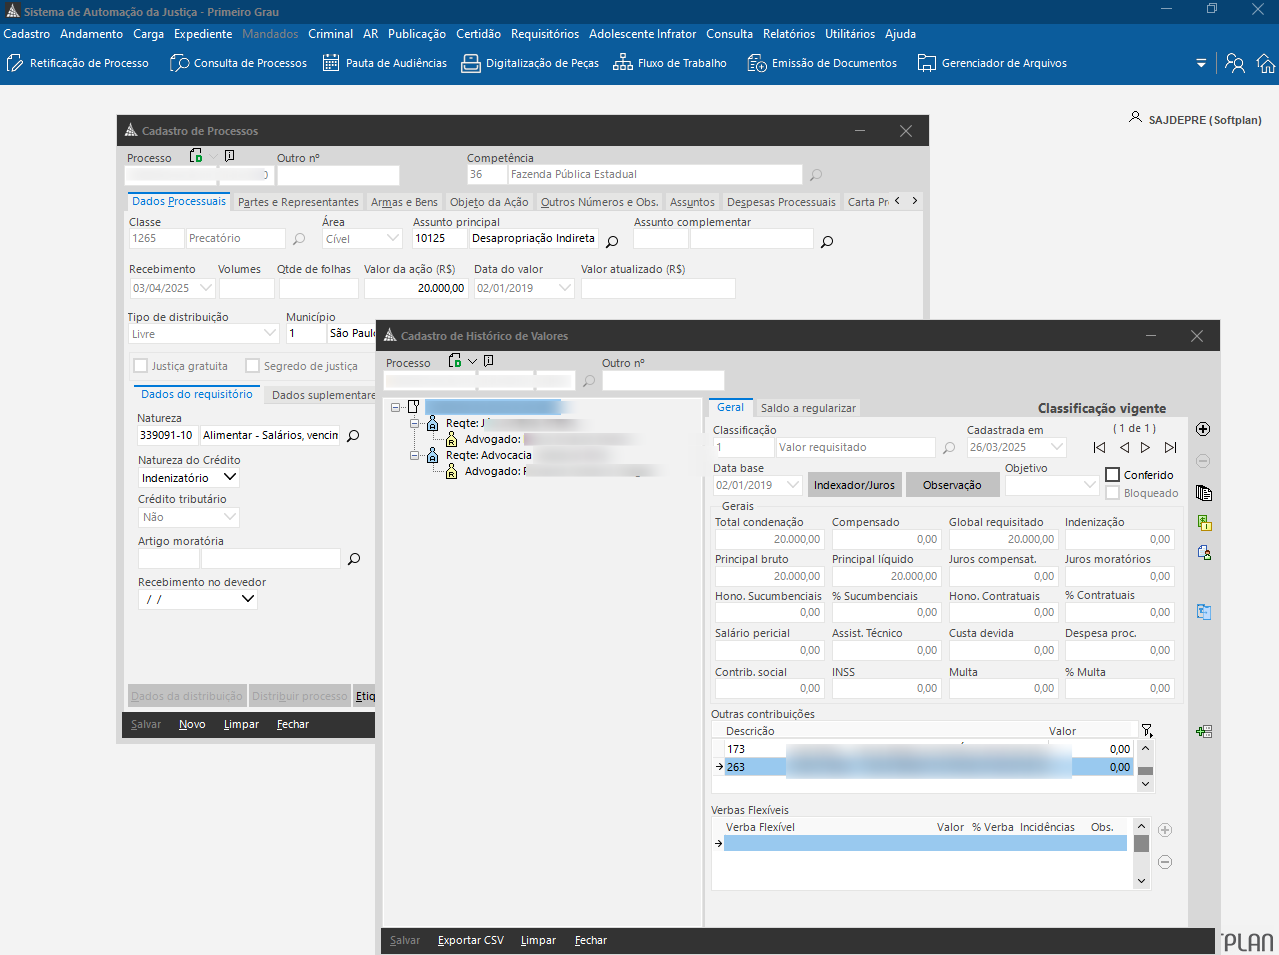Open Consulta de Processos toolbar shortcut

click(x=238, y=63)
